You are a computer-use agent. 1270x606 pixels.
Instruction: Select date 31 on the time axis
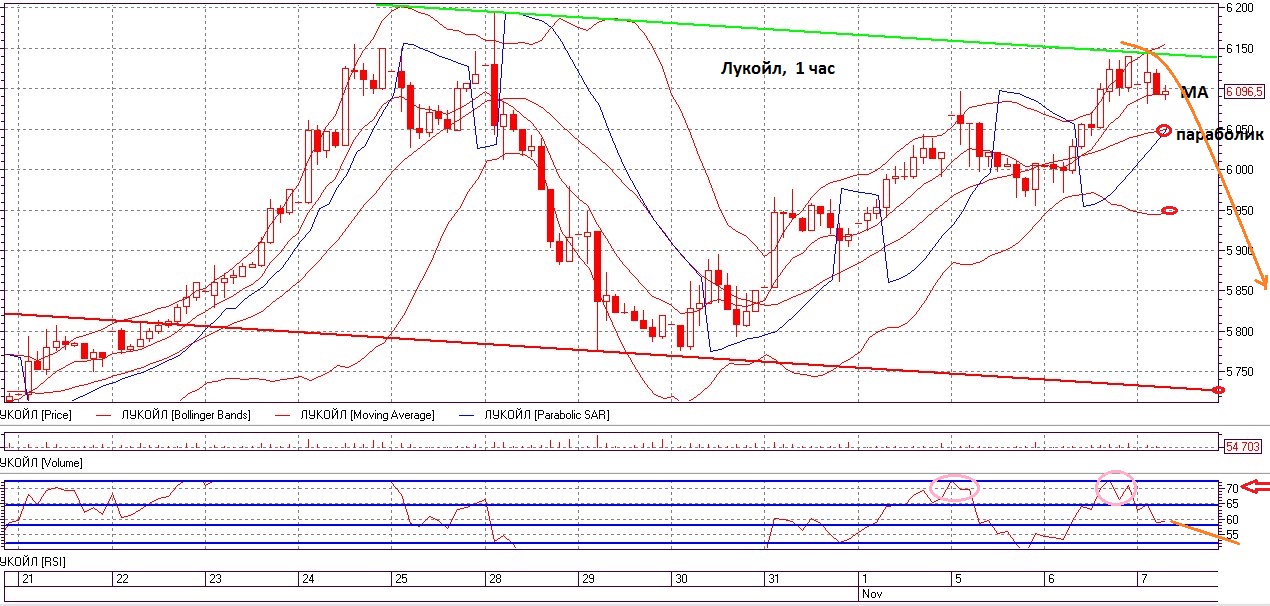click(x=774, y=579)
